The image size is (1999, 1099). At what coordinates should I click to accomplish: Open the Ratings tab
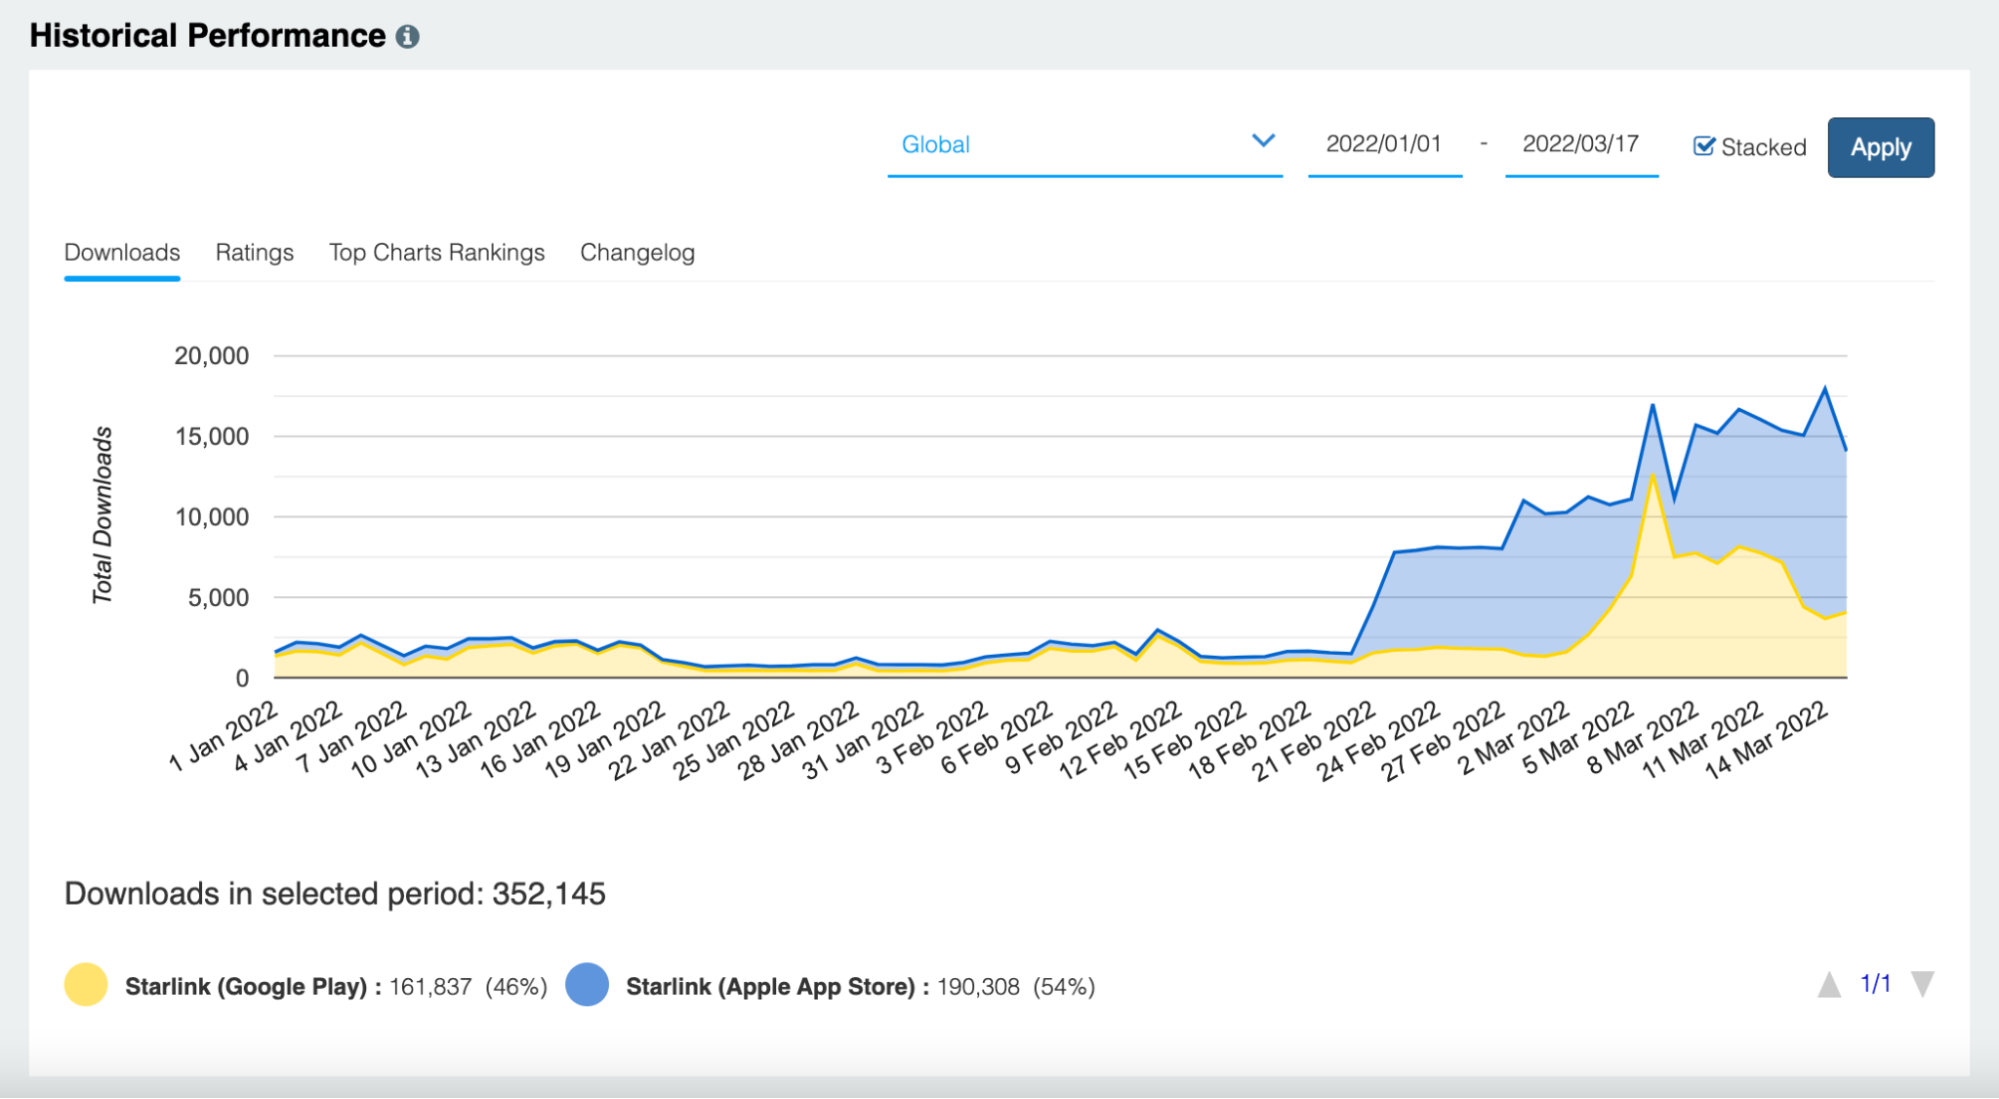(x=254, y=253)
